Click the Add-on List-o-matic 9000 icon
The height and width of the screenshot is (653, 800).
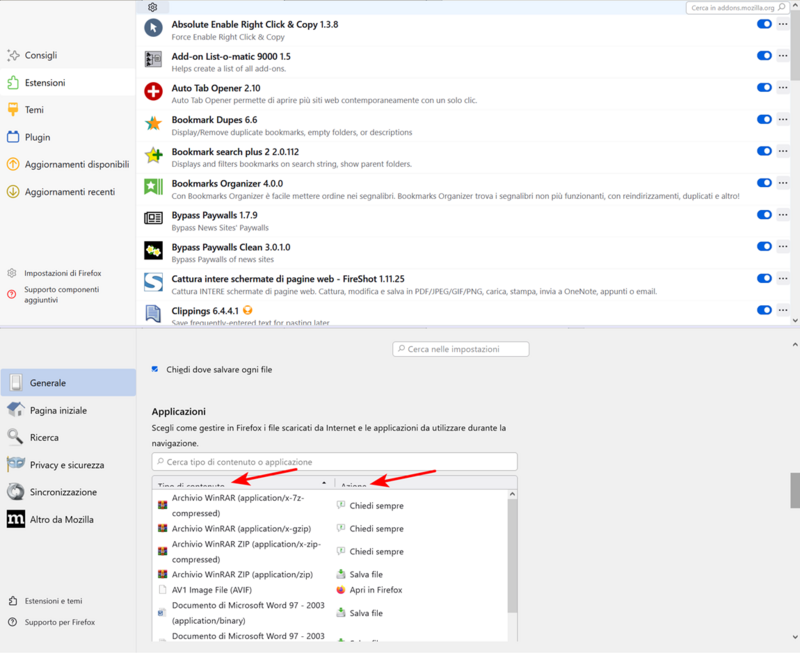153,59
